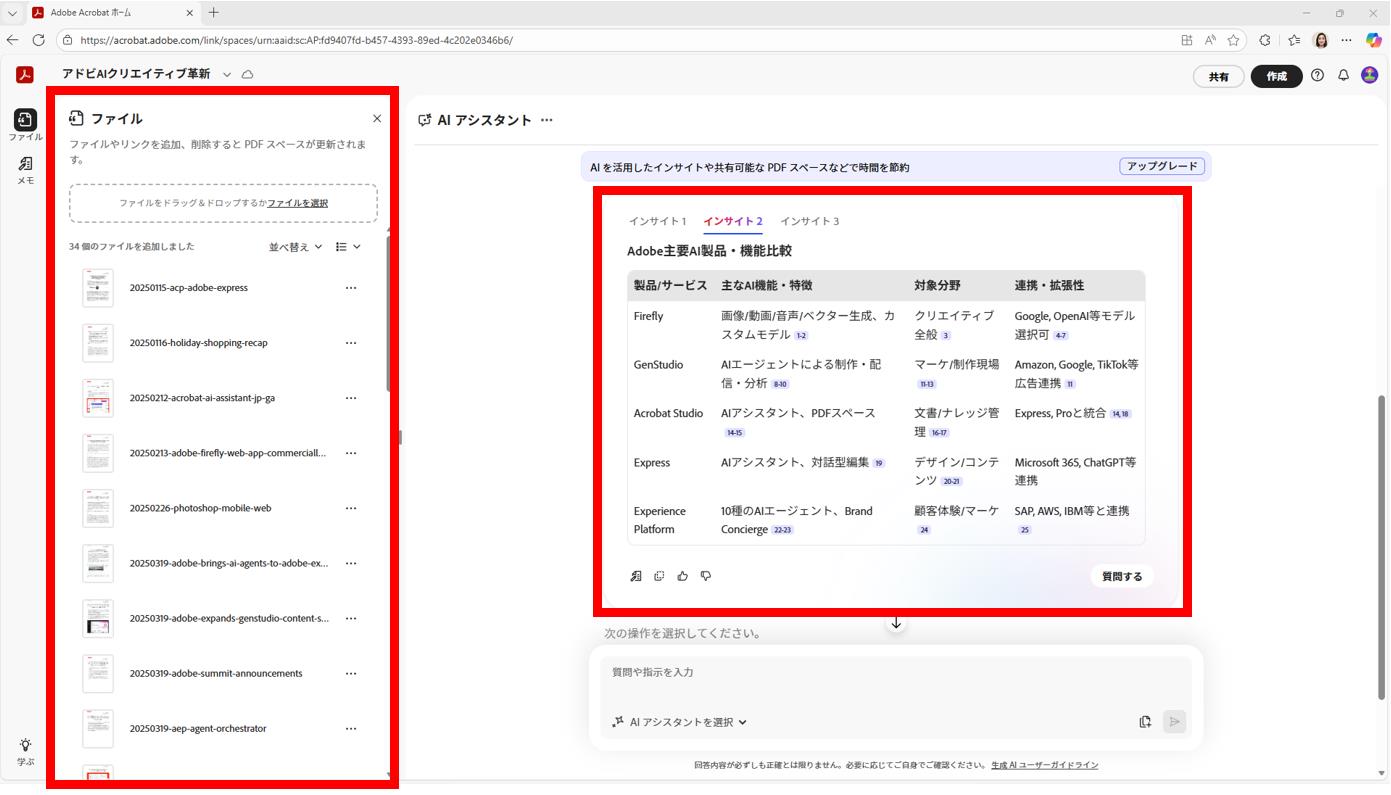Click the 質問や指示を入力 input field
Image resolution: width=1391 pixels, height=795 pixels.
[890, 672]
